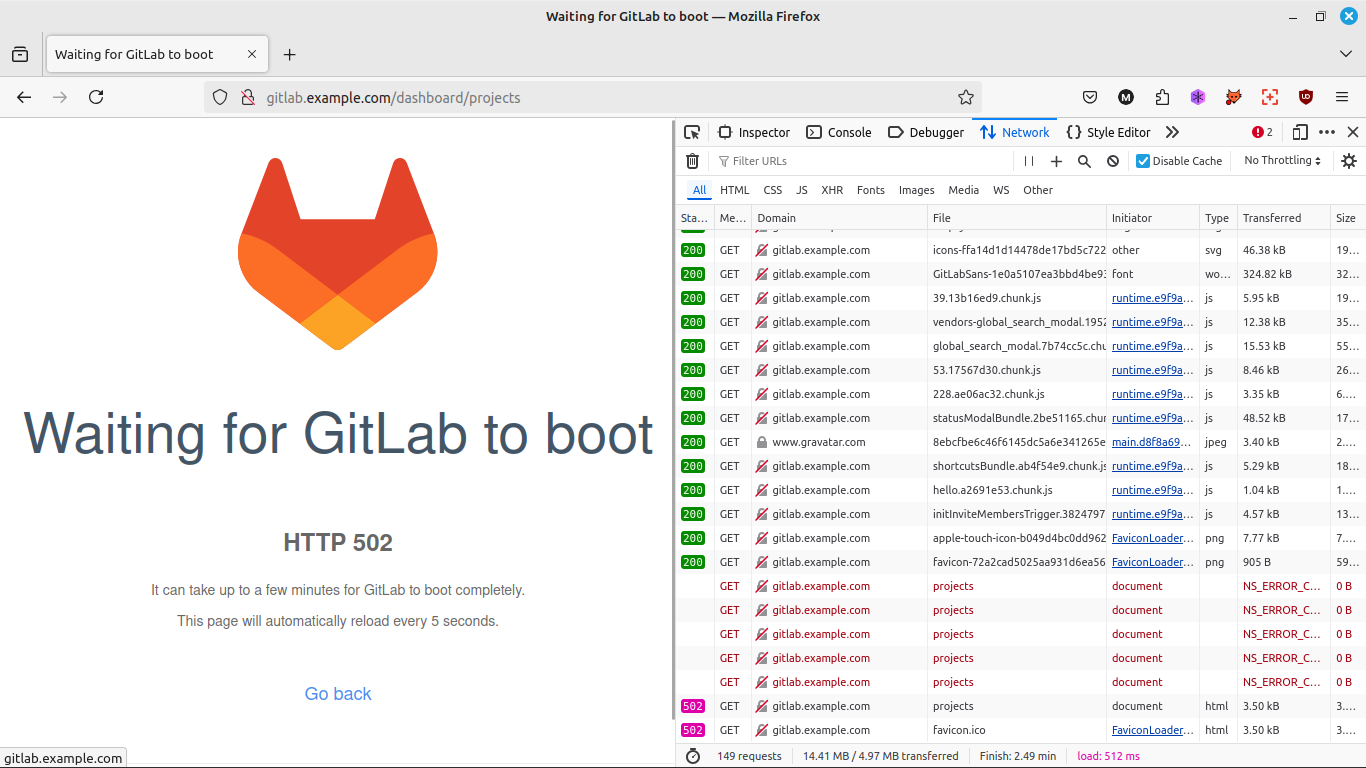
Task: Switch to the Debugger tab
Action: click(x=926, y=132)
